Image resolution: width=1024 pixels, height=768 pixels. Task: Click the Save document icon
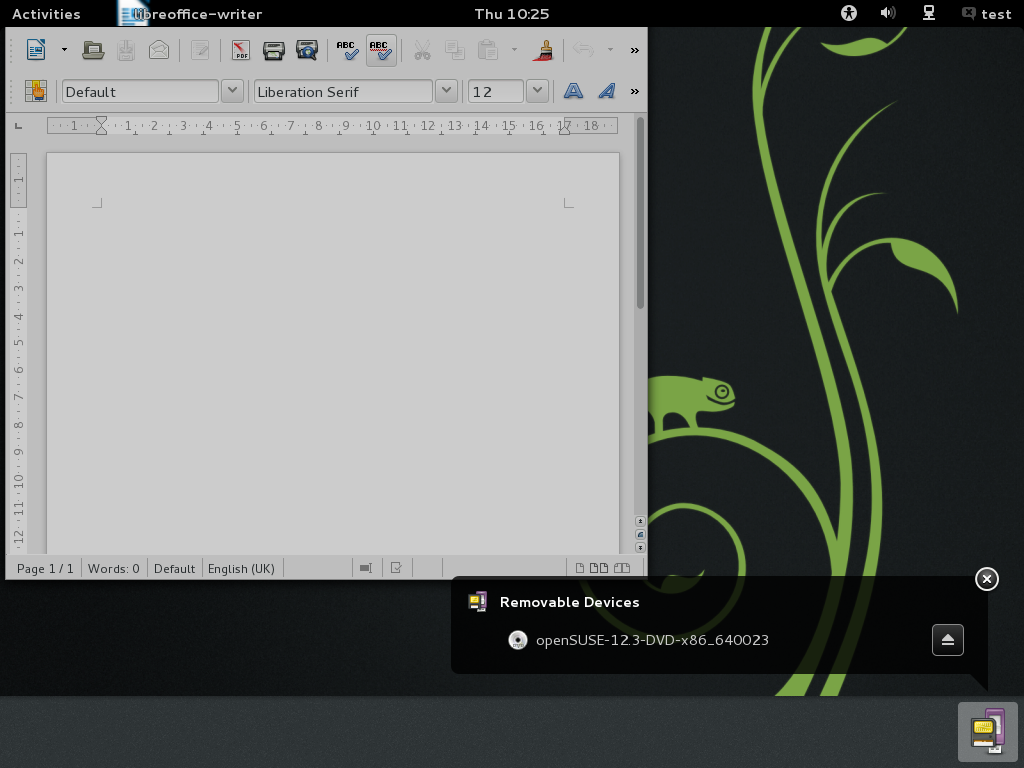(126, 50)
